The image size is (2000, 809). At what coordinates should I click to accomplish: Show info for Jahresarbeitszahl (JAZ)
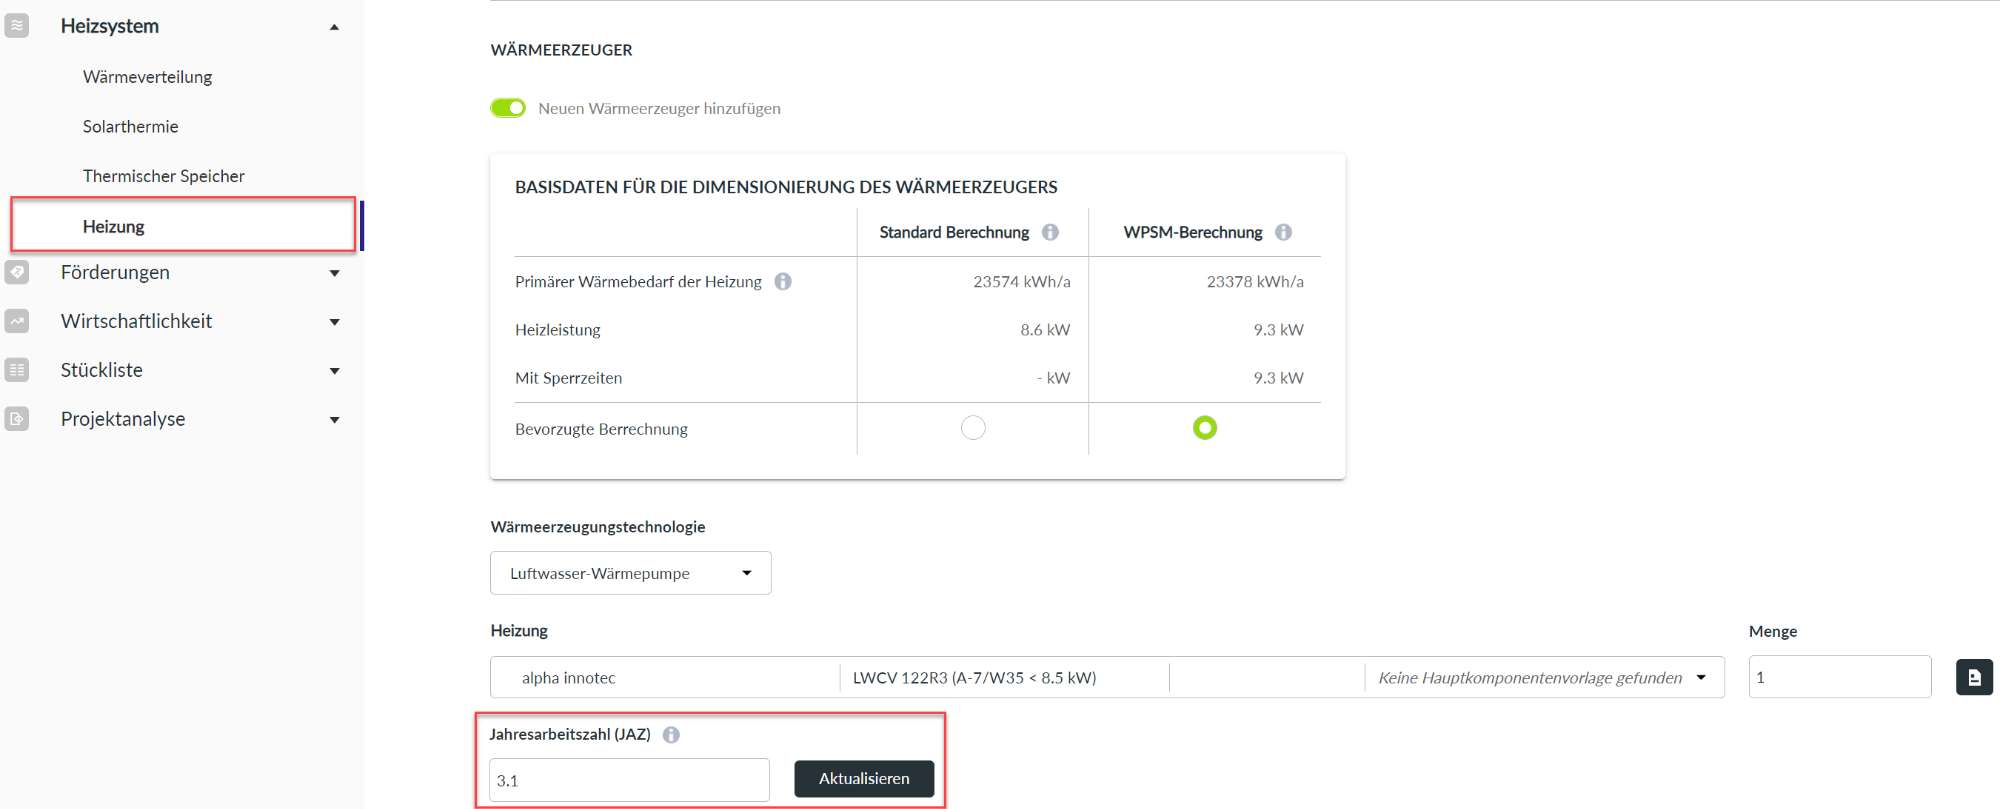[671, 735]
